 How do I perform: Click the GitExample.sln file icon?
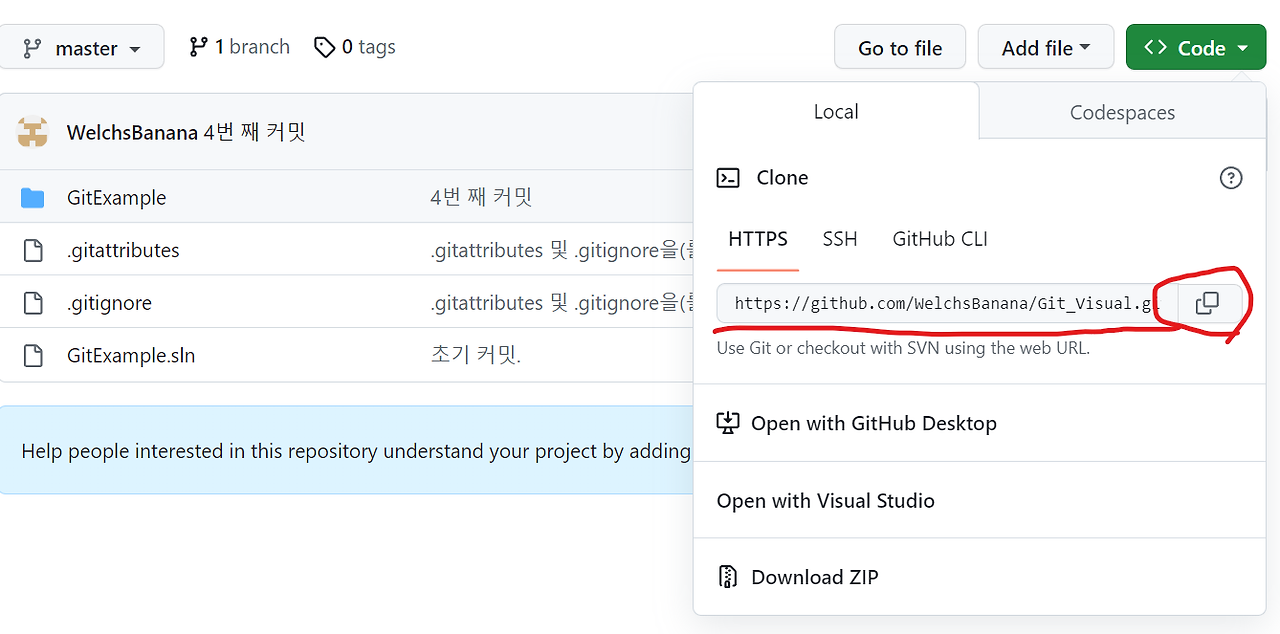pos(33,355)
